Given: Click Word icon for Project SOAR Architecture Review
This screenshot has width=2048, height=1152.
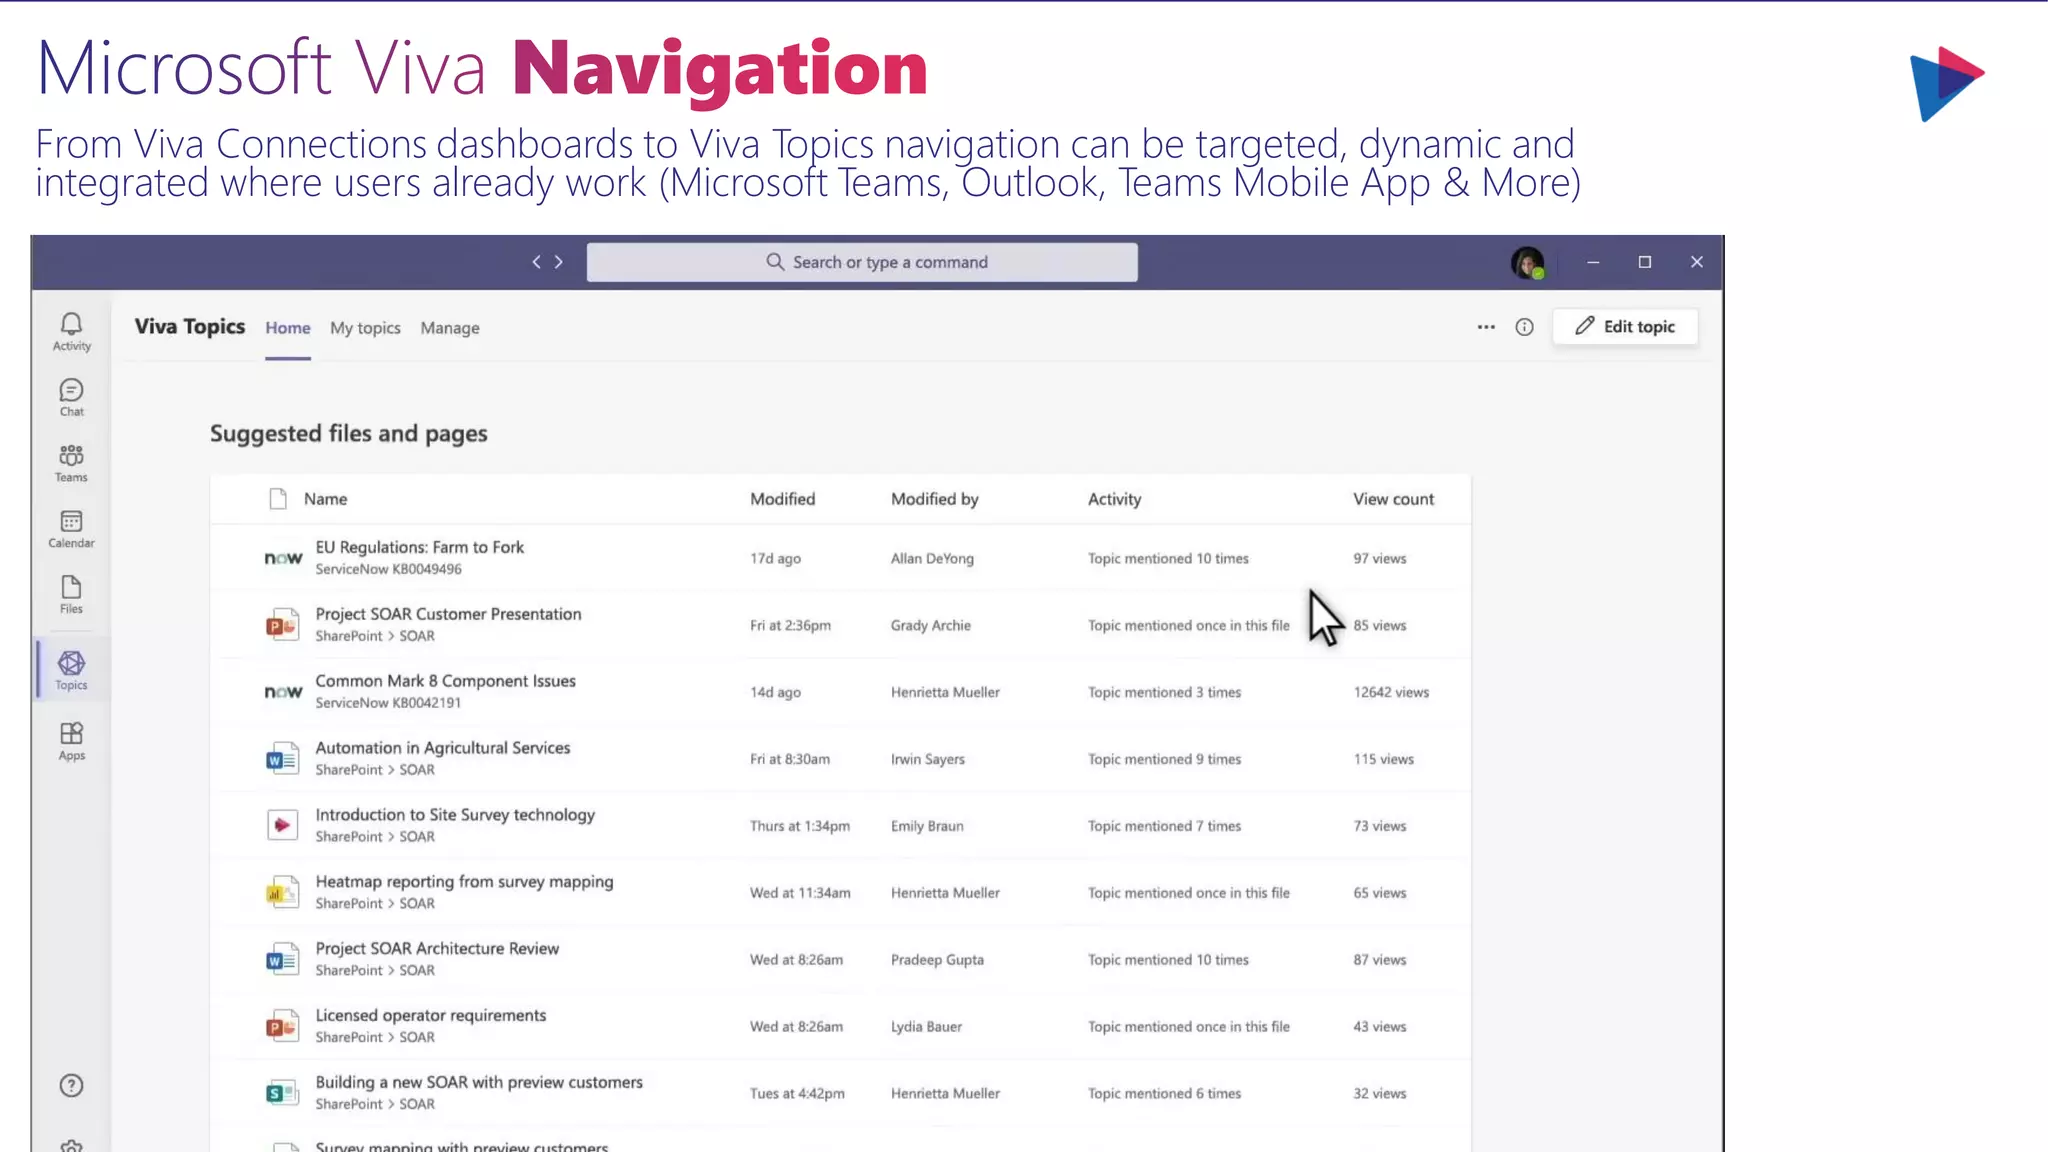Looking at the screenshot, I should 282,959.
